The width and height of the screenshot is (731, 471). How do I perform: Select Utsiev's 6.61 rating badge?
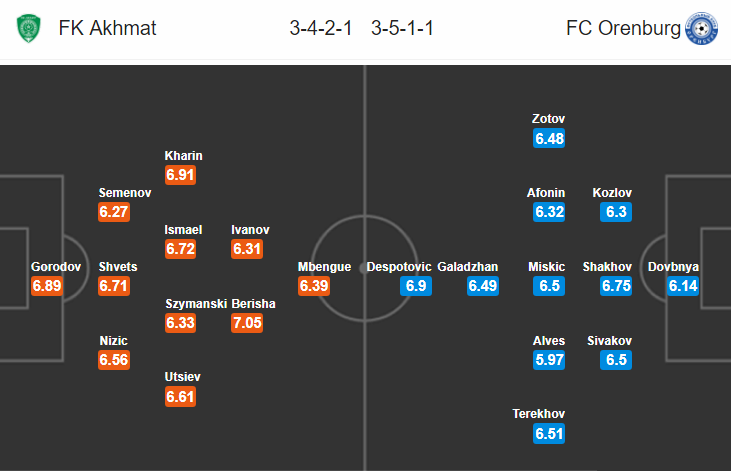click(x=180, y=397)
